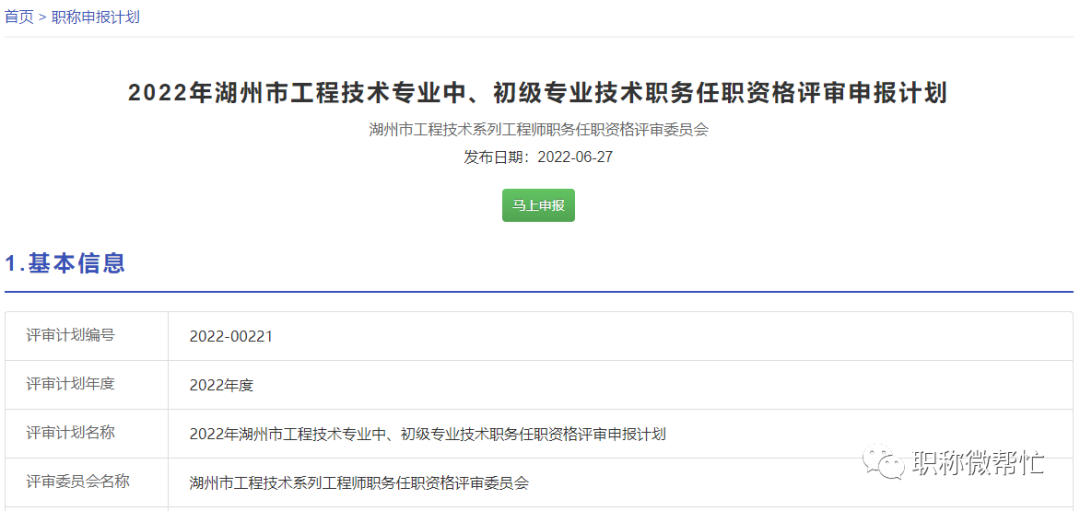This screenshot has width=1080, height=511.
Task: Click the 评审计划名称 label cell
Action: tap(87, 434)
